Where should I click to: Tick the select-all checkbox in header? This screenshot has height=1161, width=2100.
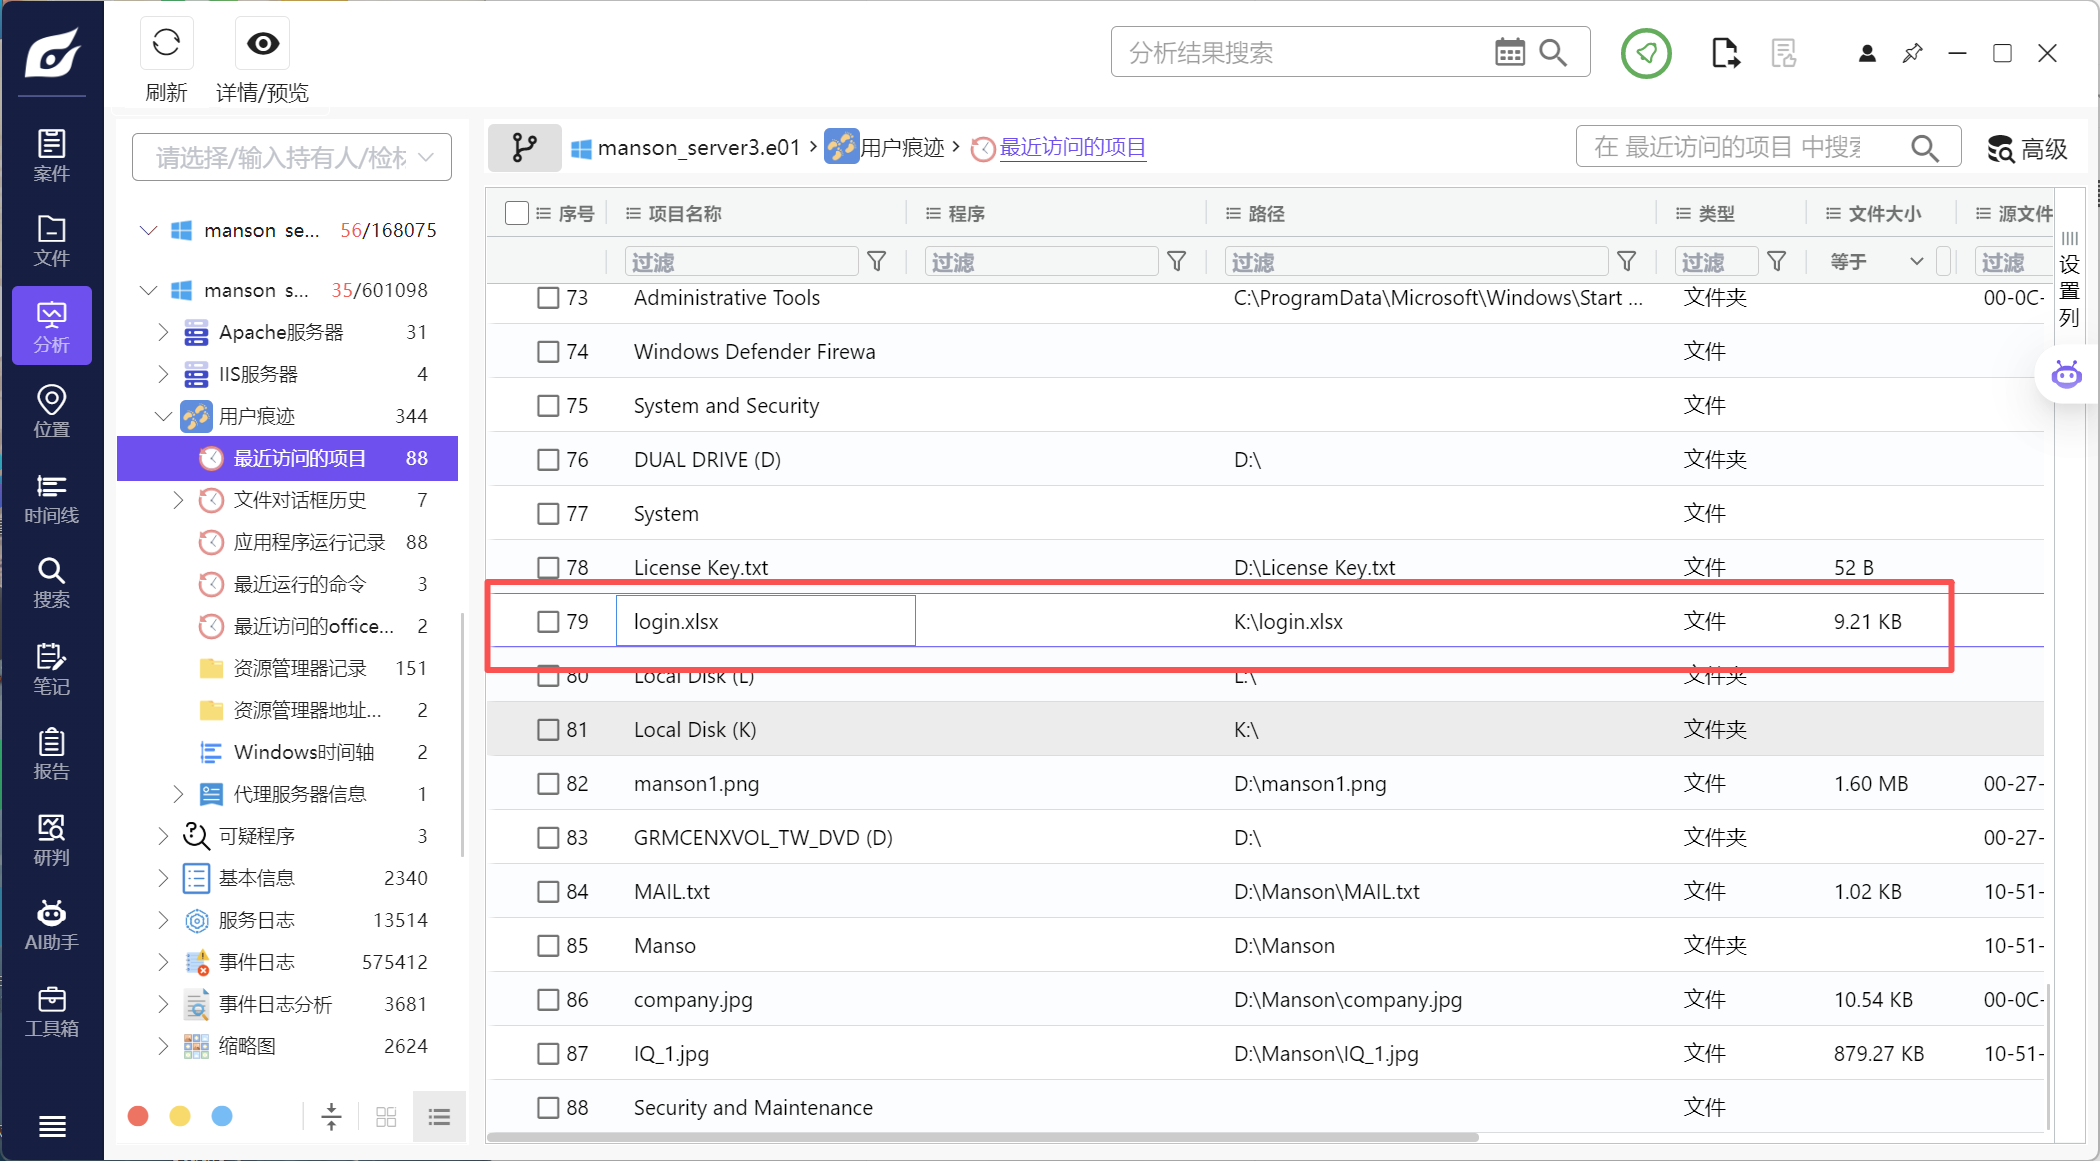tap(517, 213)
